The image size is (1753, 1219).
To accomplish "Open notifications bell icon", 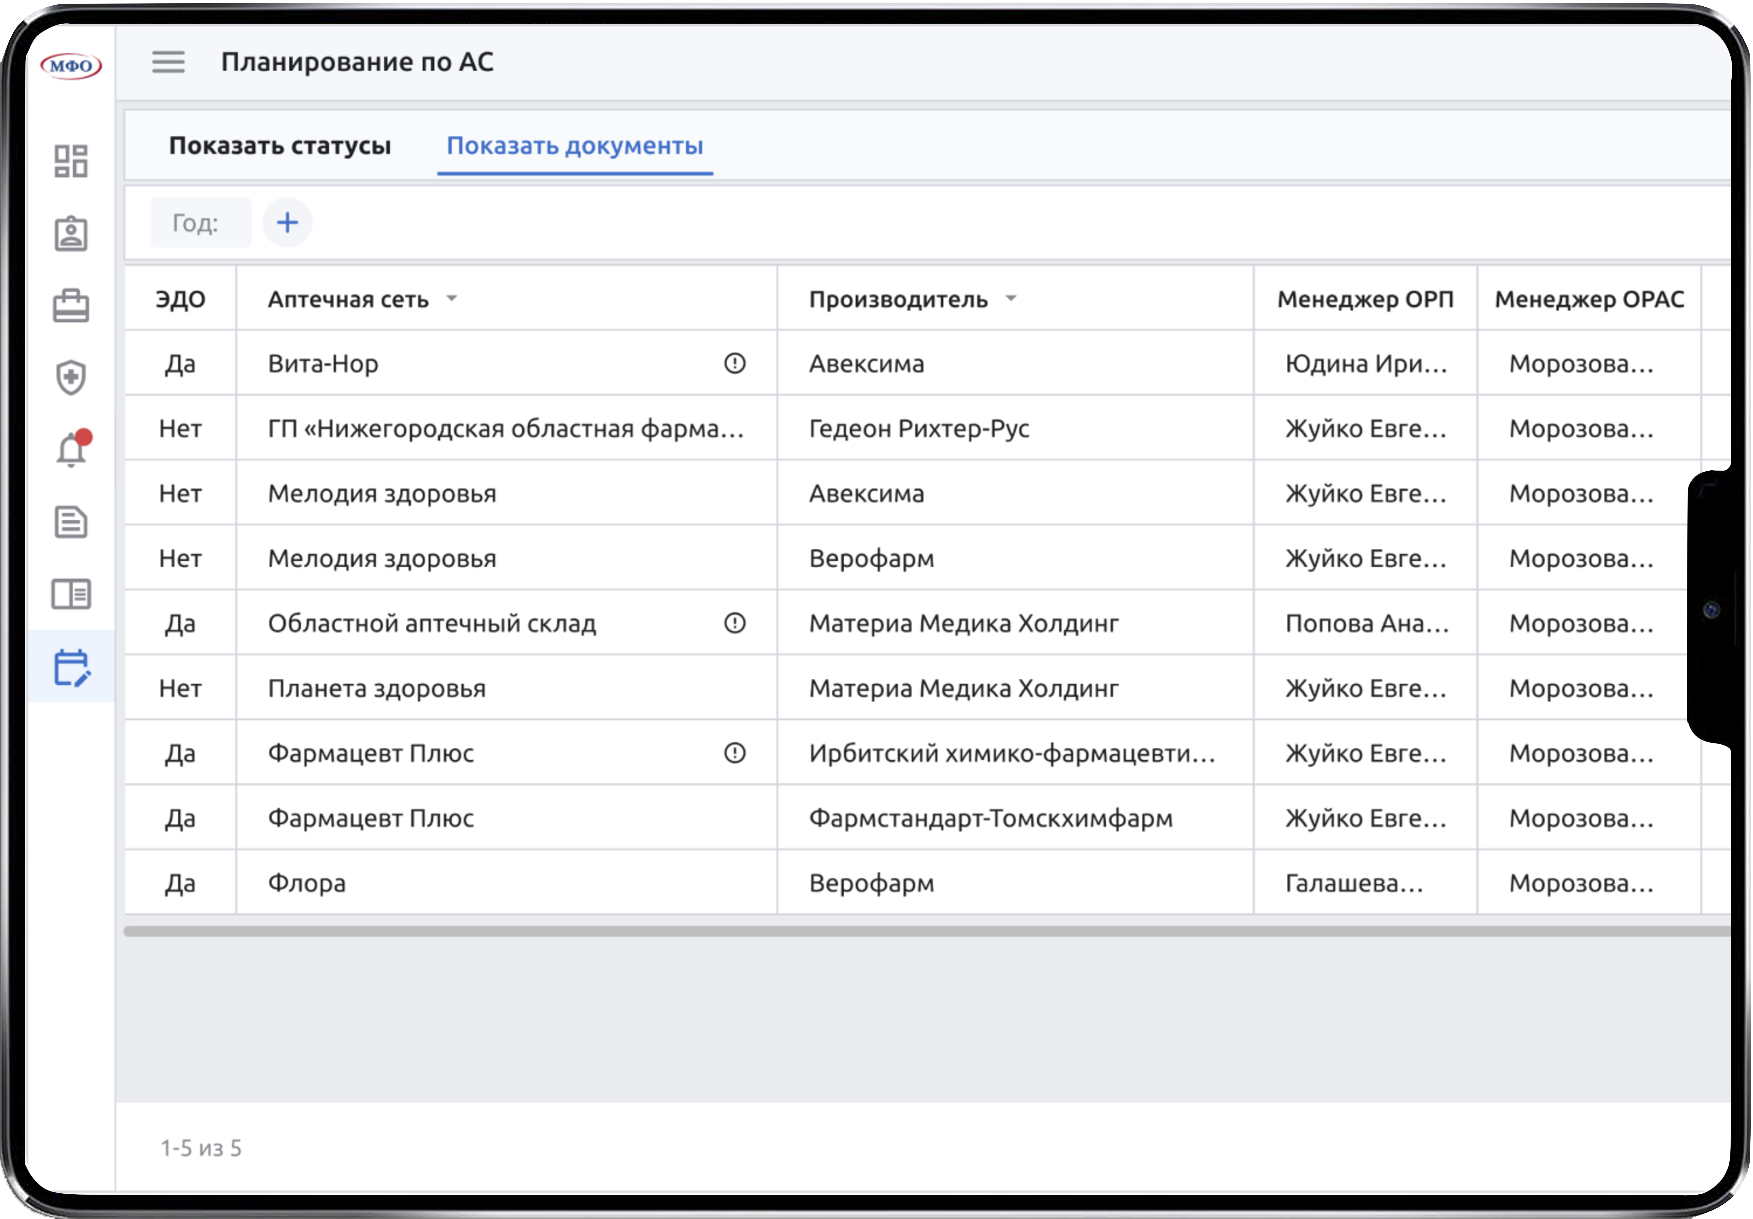I will pos(71,450).
